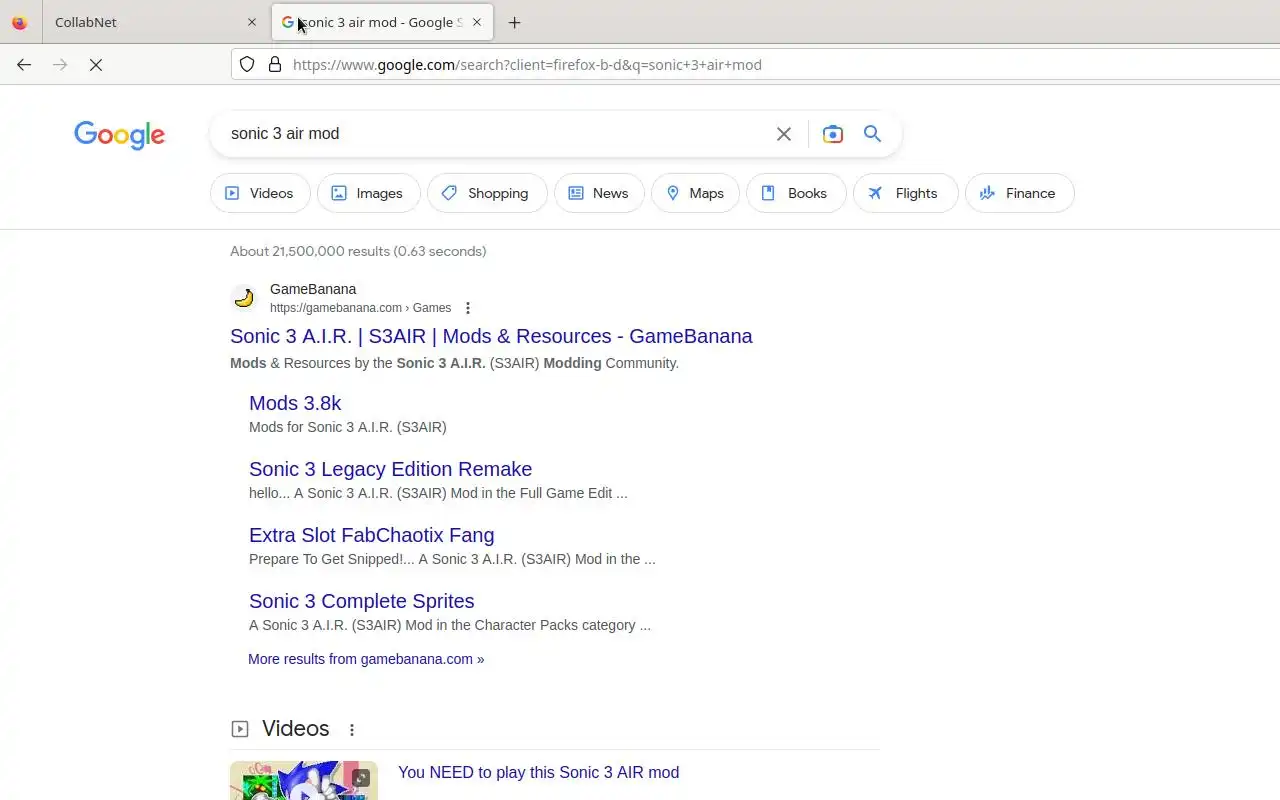Image resolution: width=1280 pixels, height=800 pixels.
Task: Stop loading the page
Action: [x=96, y=64]
